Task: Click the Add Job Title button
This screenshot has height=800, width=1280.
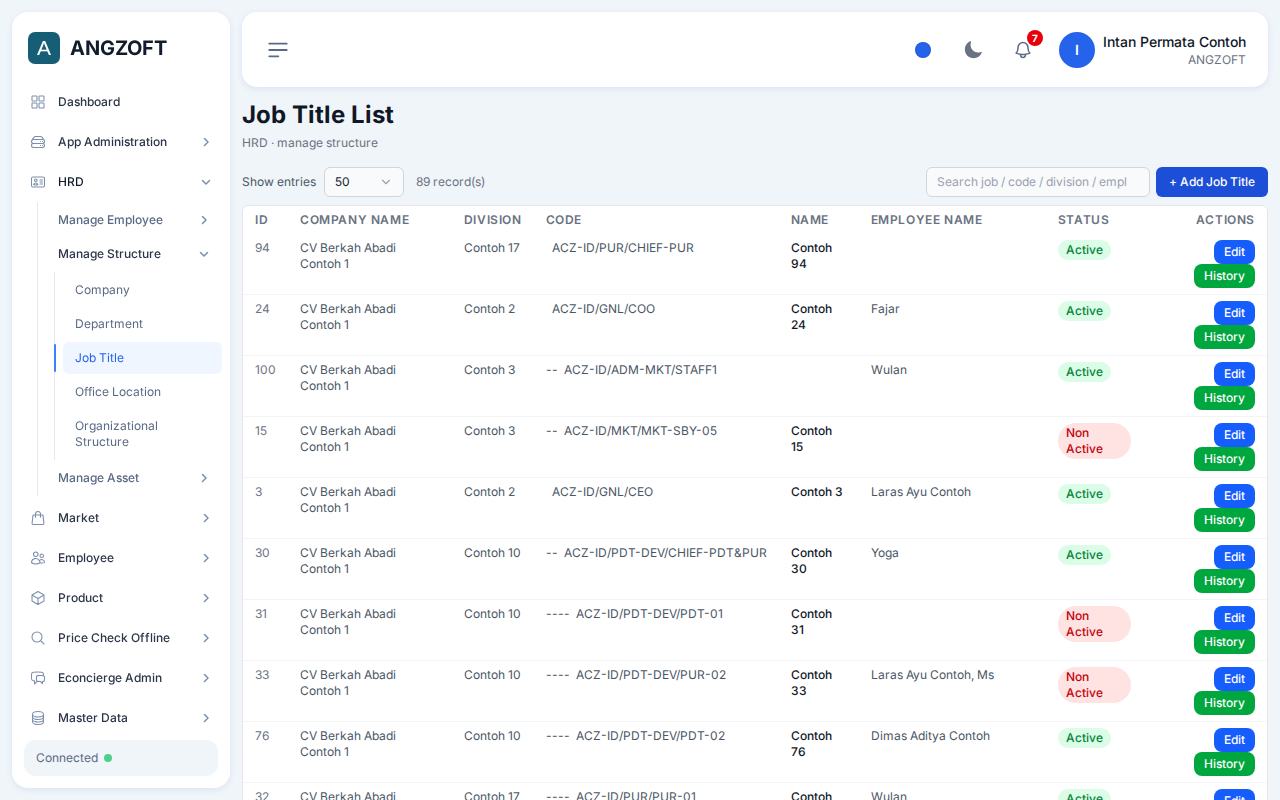Action: point(1212,182)
